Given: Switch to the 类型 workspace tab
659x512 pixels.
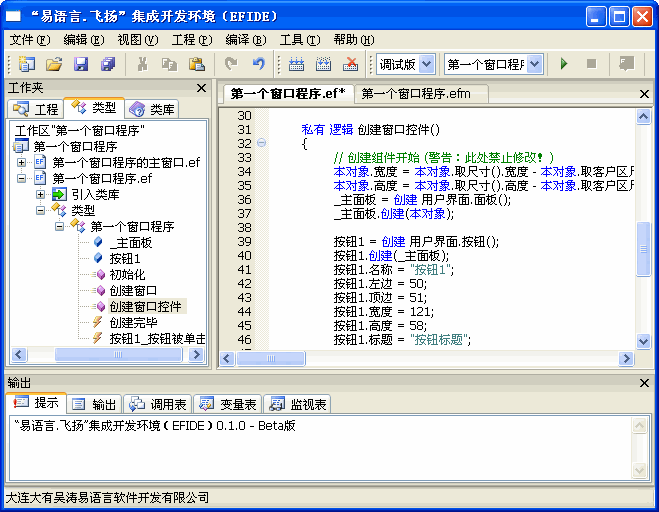Looking at the screenshot, I should pyautogui.click(x=94, y=108).
